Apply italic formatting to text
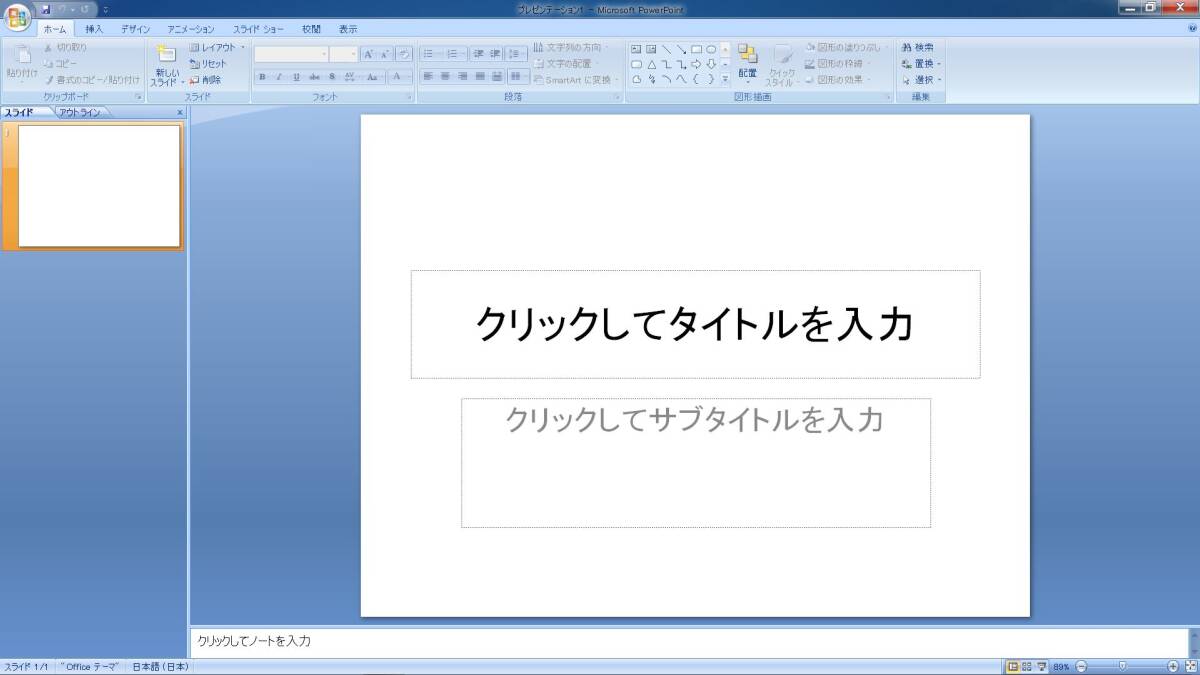This screenshot has height=675, width=1200. coord(278,76)
